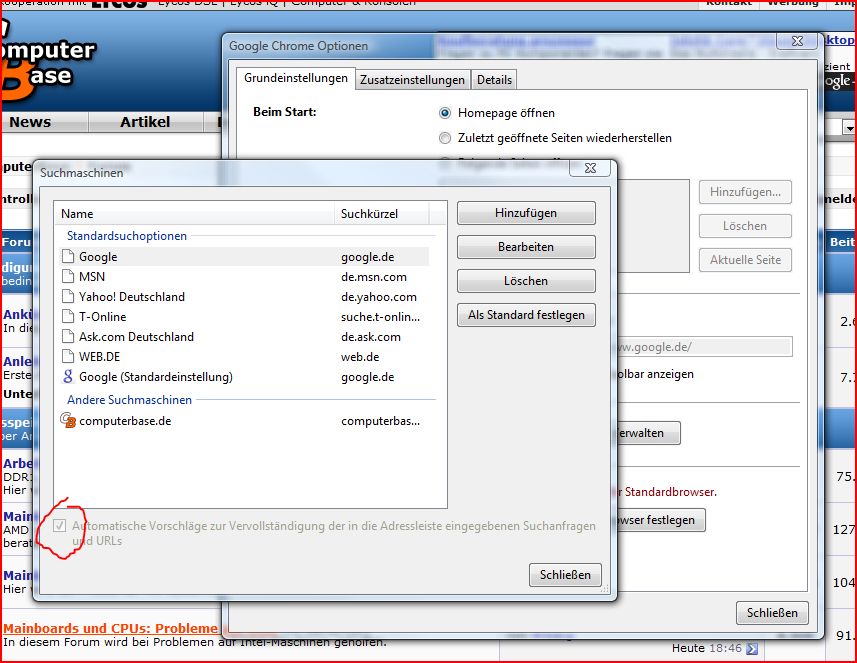
Task: Click Schließen in Chrome Optionen window
Action: [772, 613]
